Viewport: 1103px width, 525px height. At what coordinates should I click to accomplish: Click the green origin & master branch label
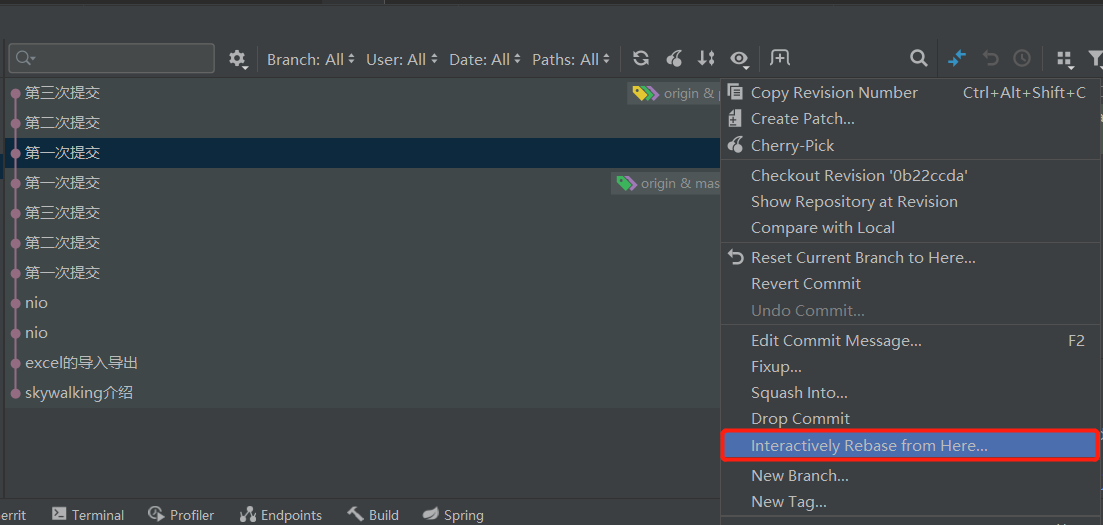click(x=667, y=184)
